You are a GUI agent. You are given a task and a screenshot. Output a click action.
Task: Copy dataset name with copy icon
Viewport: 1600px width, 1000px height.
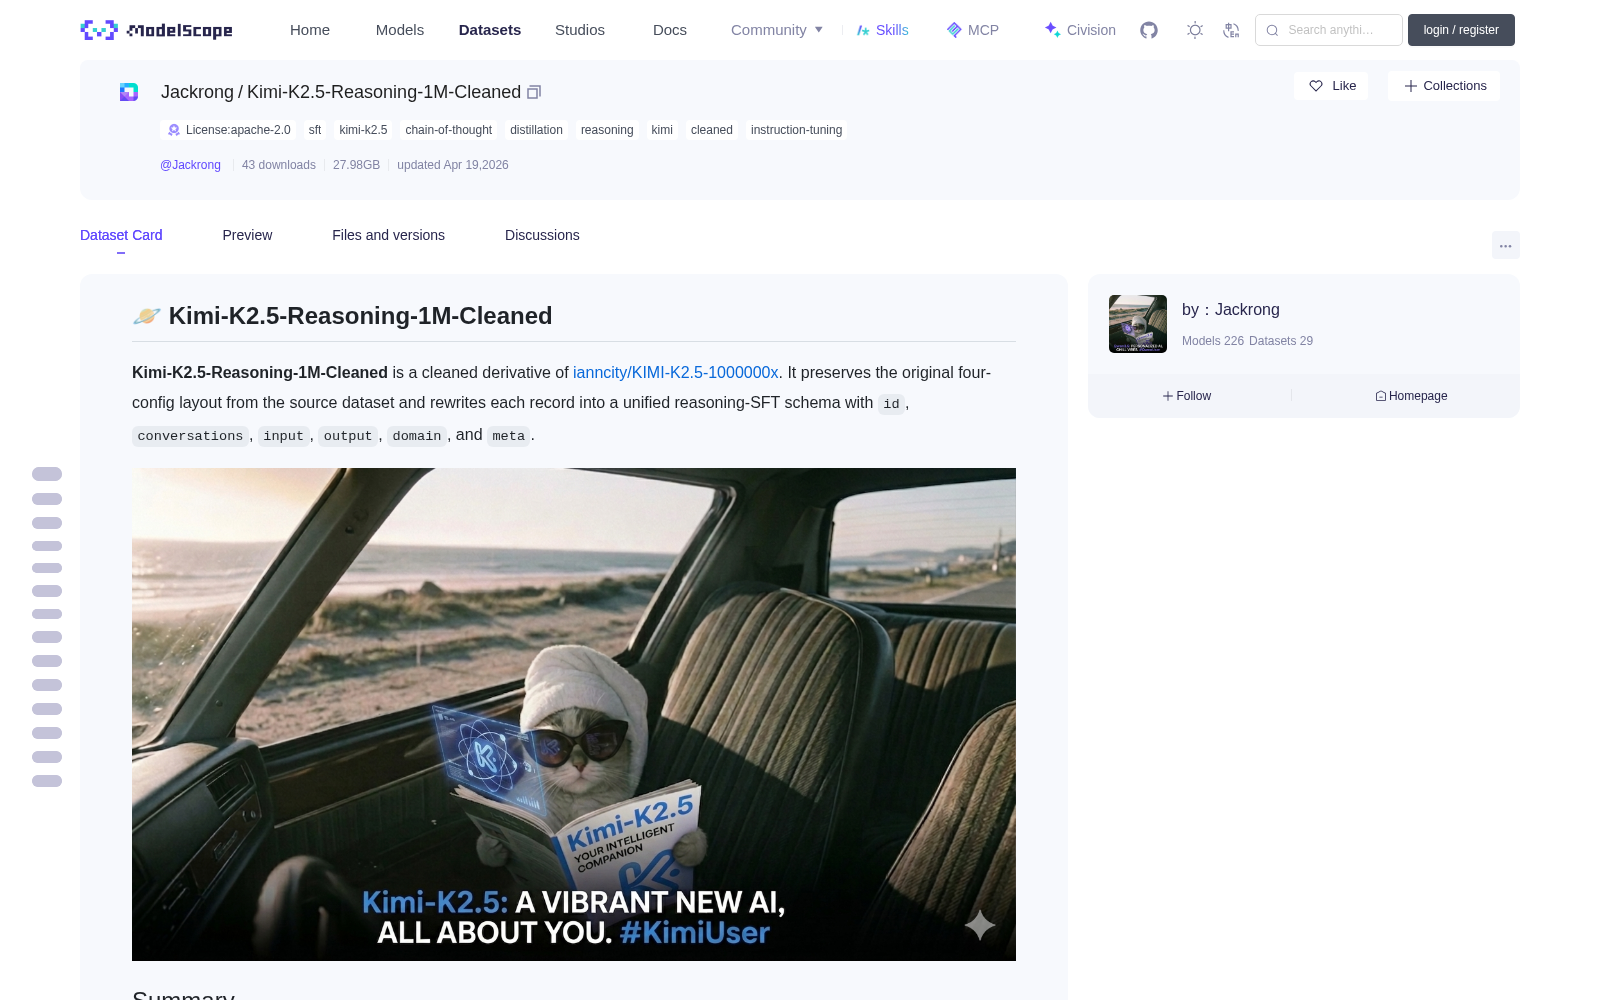(534, 92)
